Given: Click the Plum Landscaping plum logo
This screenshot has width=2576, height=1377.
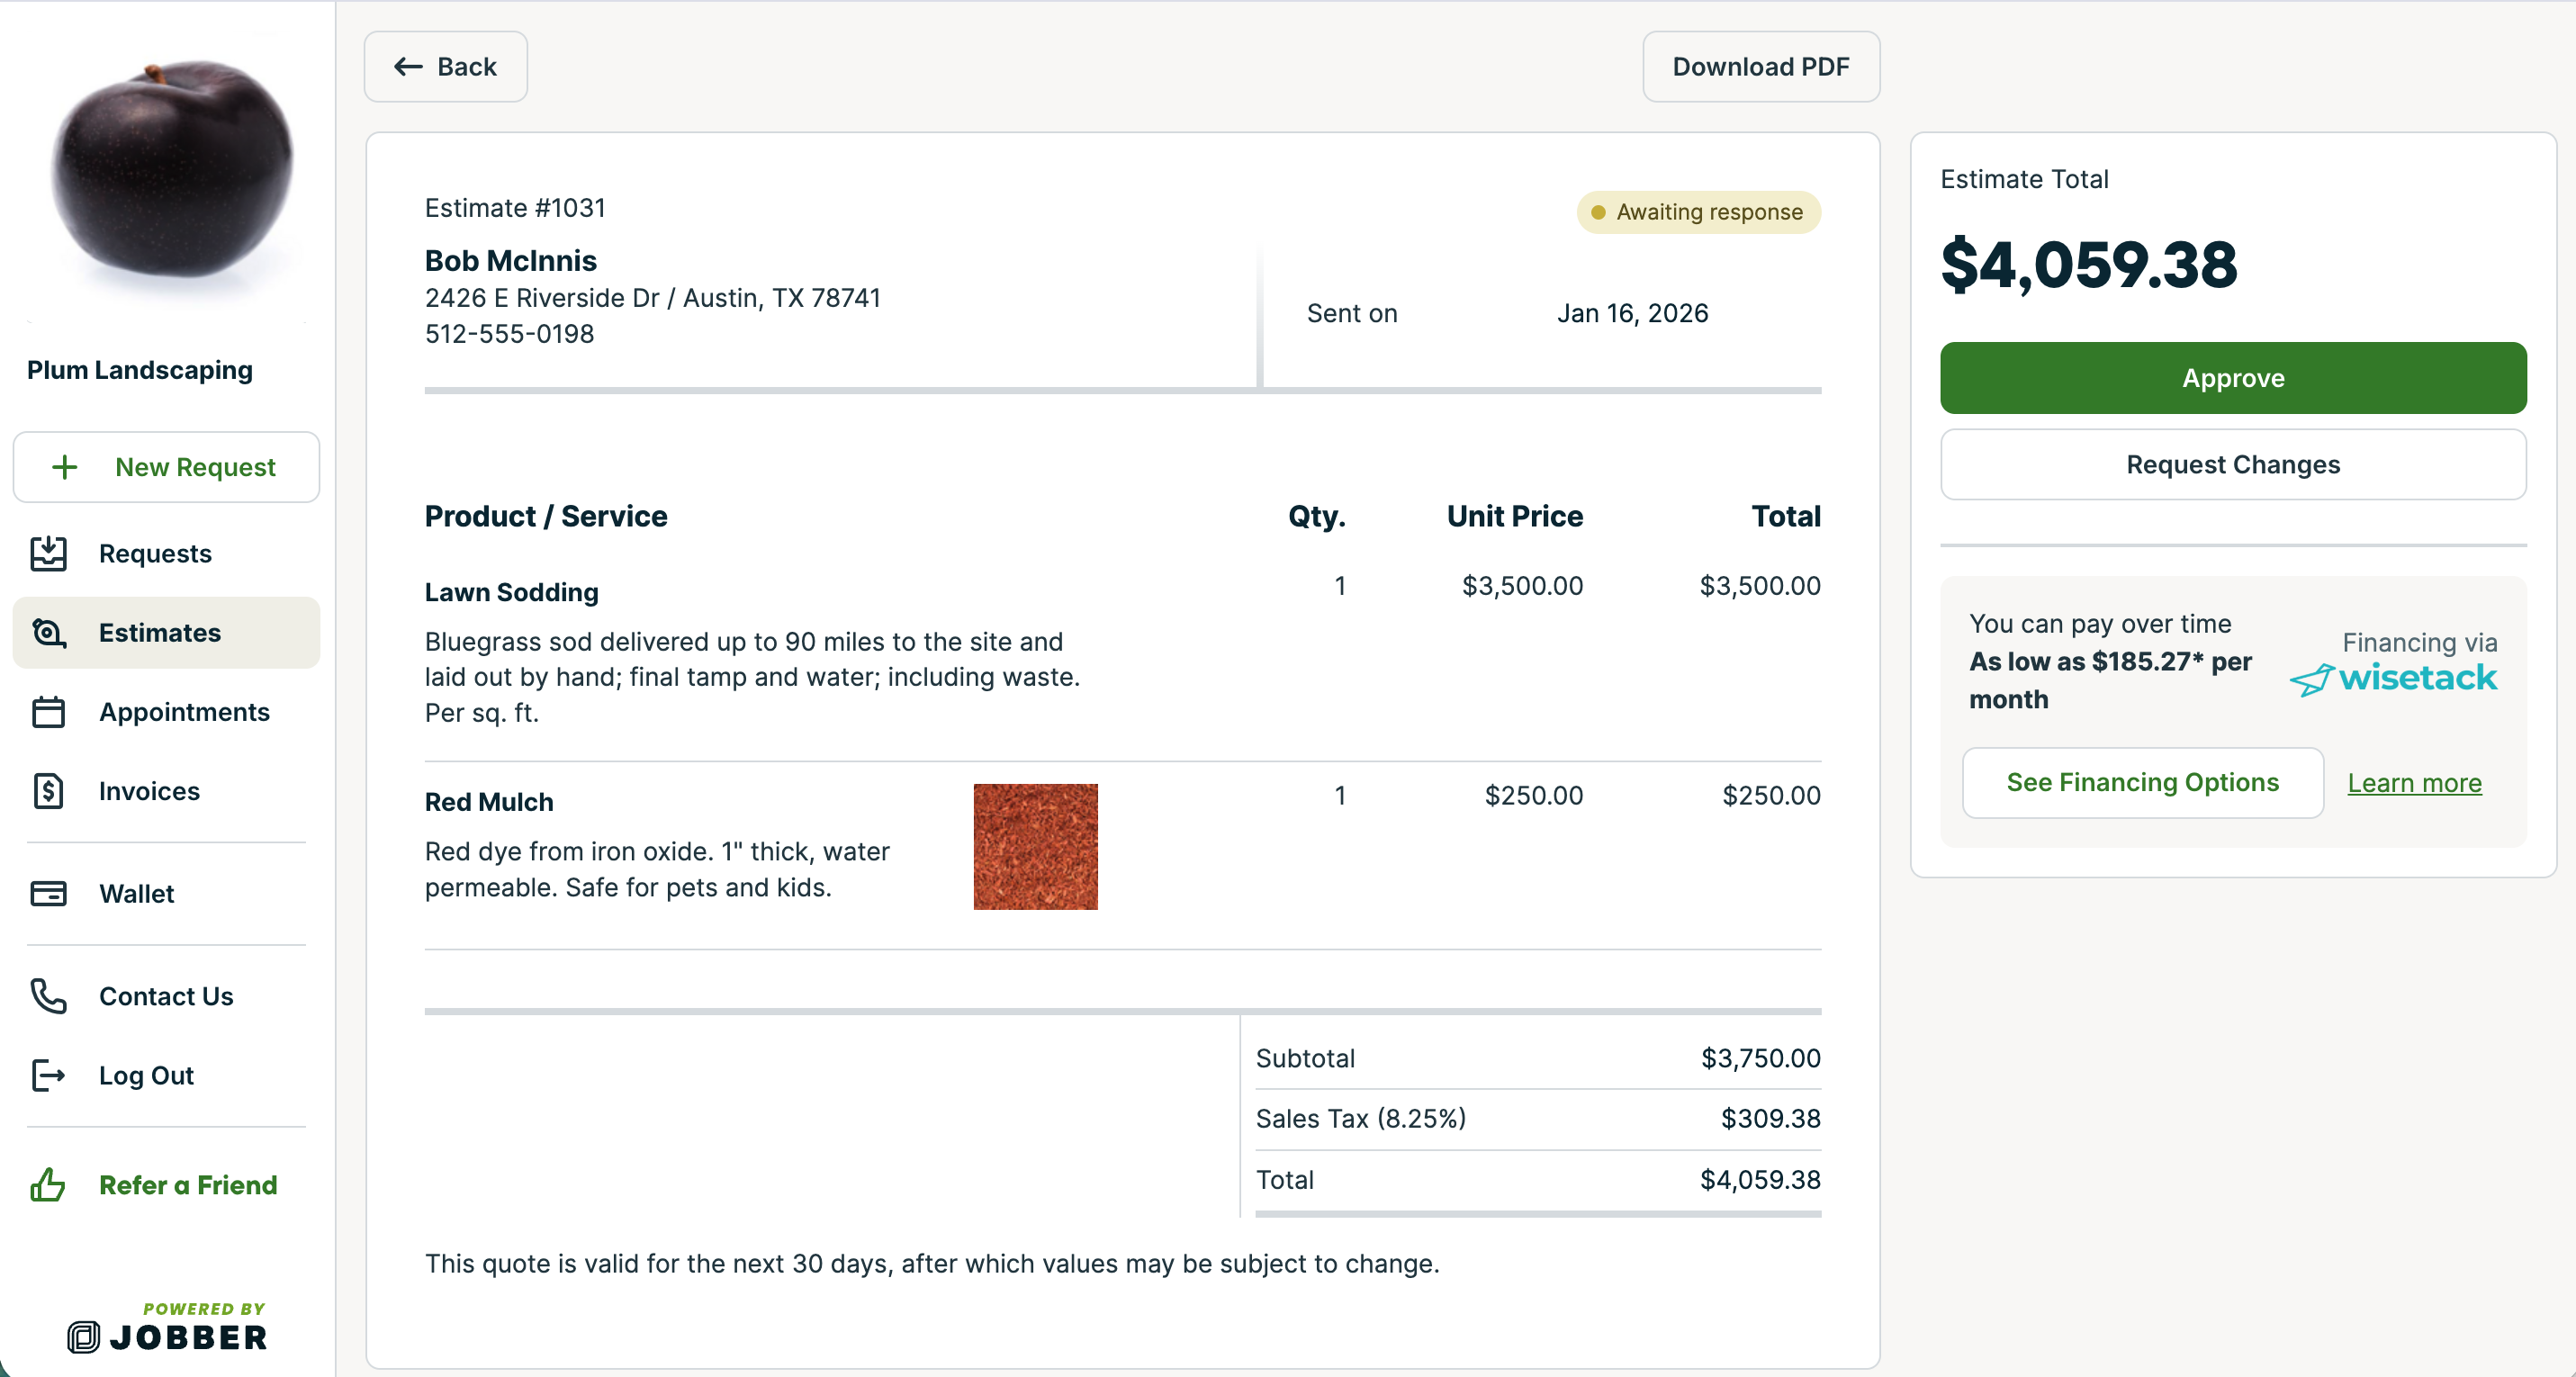Looking at the screenshot, I should point(170,172).
